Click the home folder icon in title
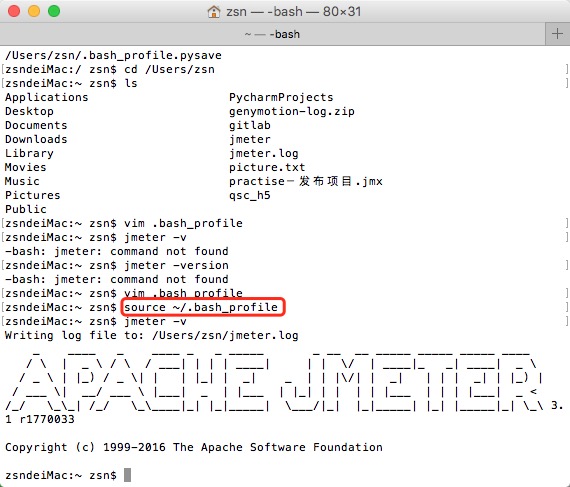This screenshot has width=570, height=487. 214,12
